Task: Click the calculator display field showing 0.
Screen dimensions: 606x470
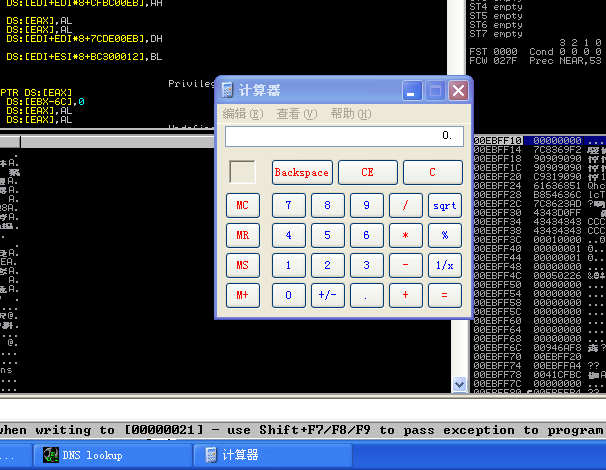Action: tap(344, 136)
